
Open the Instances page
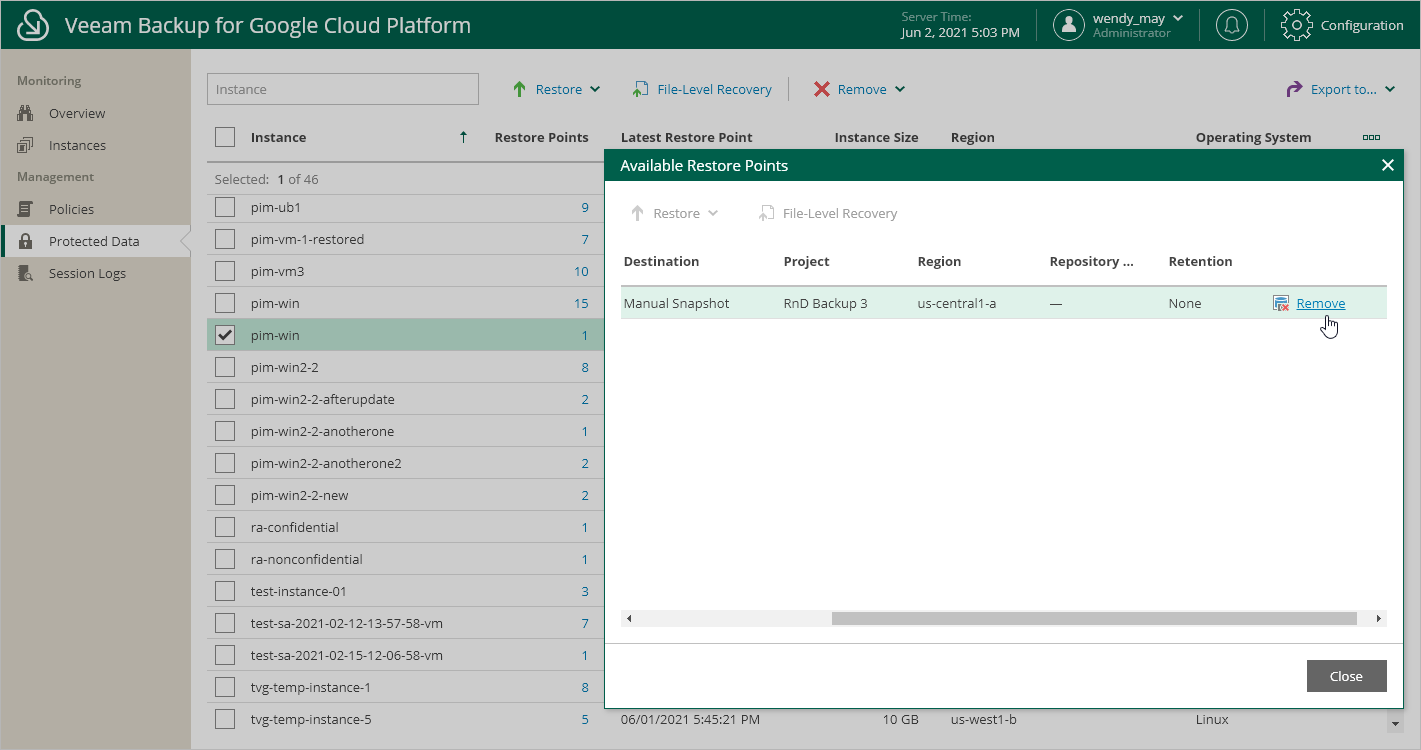click(x=77, y=145)
